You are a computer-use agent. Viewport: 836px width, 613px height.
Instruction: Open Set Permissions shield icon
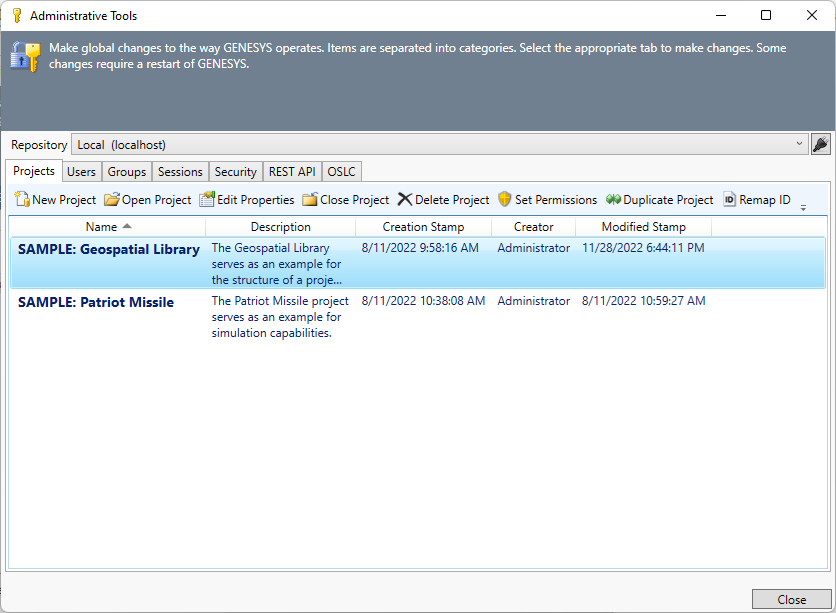505,200
